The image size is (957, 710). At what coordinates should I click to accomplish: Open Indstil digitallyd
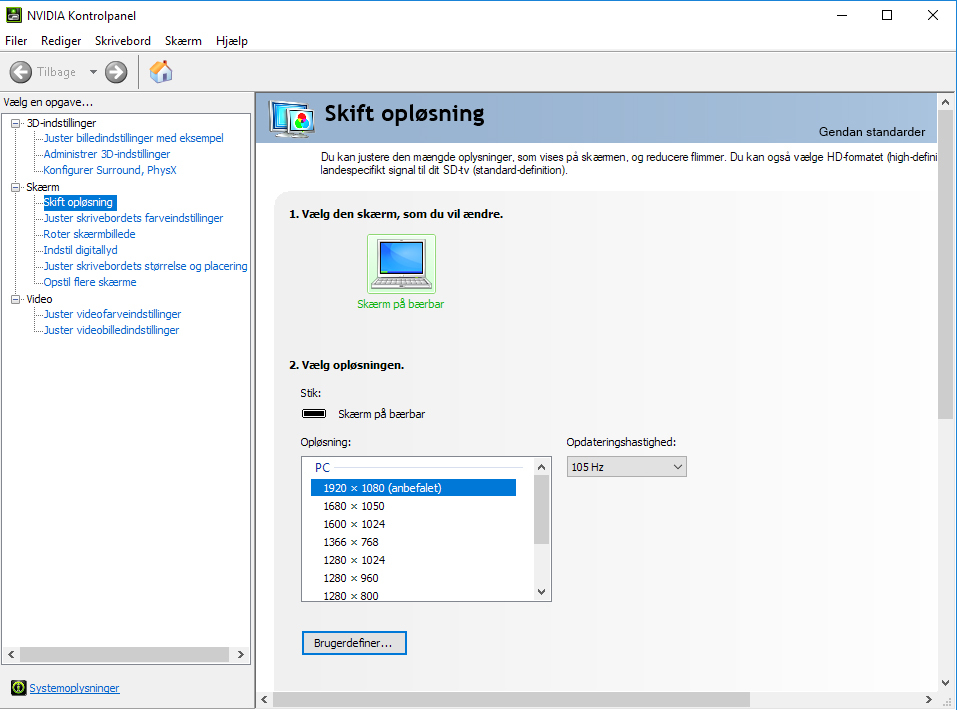[x=80, y=250]
